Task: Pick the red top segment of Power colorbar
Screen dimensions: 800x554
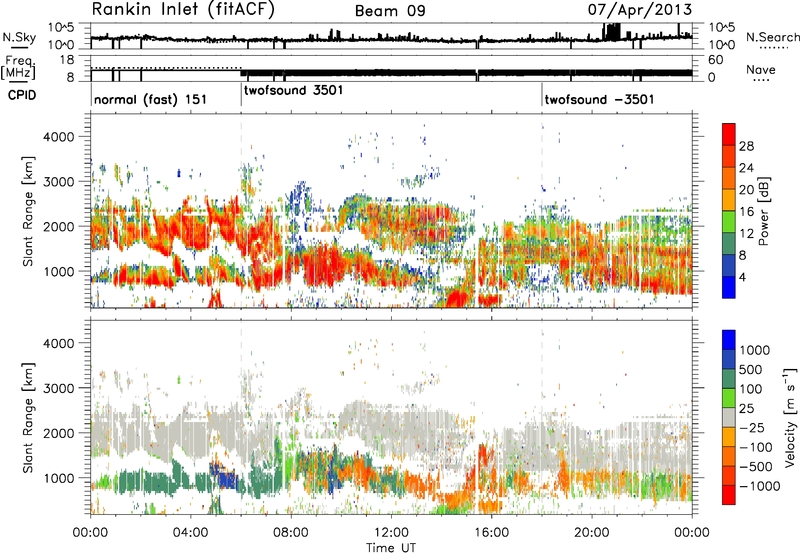Action: click(729, 135)
